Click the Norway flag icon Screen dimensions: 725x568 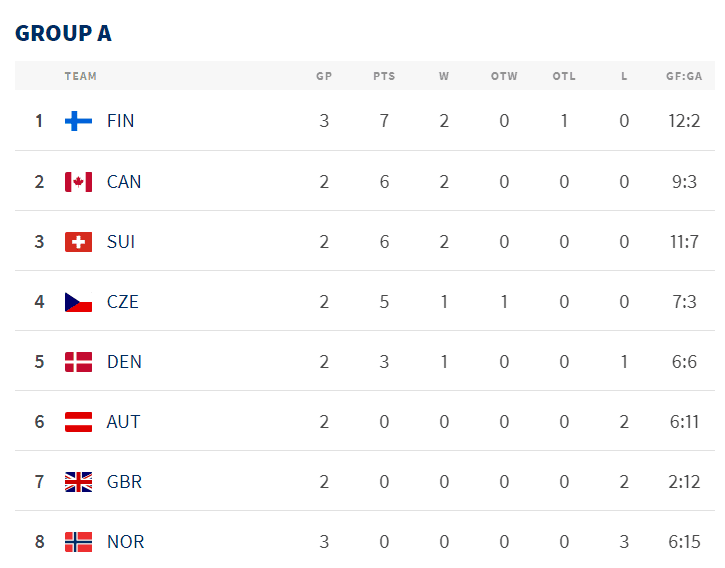pyautogui.click(x=78, y=541)
